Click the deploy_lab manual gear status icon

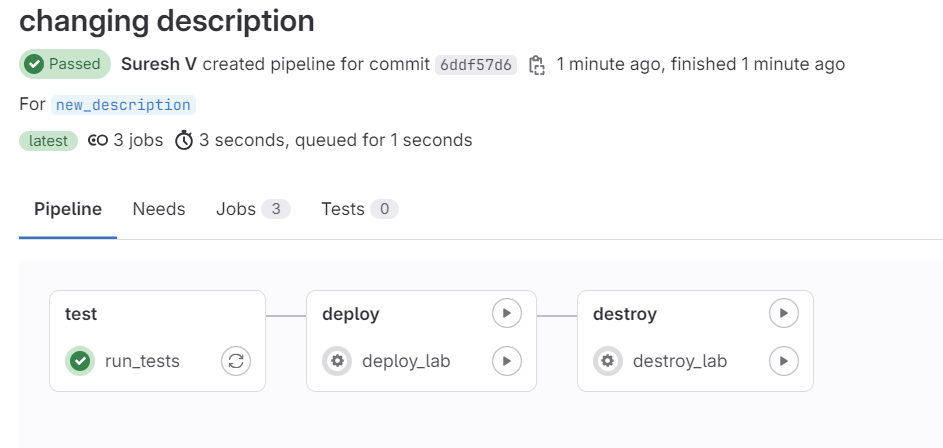pos(338,361)
